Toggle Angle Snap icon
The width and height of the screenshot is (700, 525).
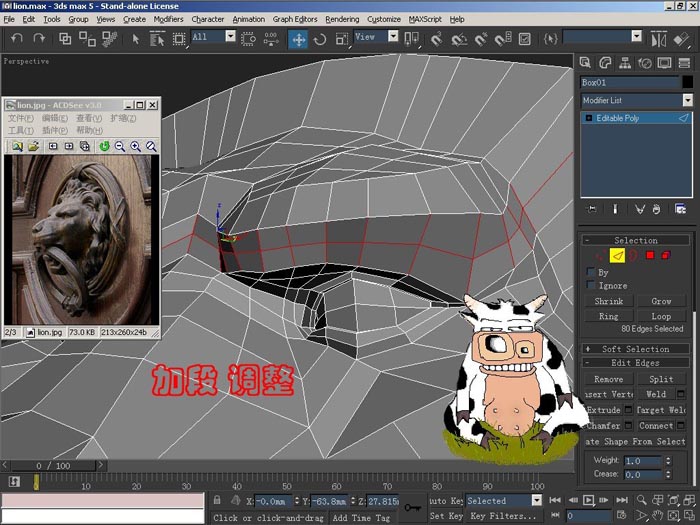coord(458,39)
